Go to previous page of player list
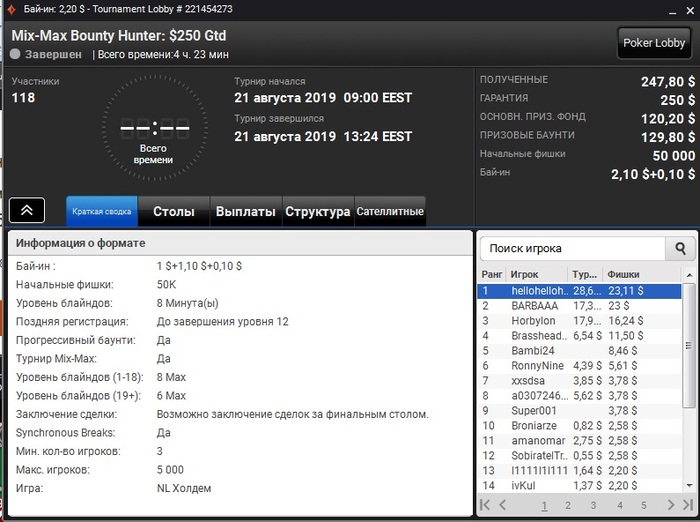The image size is (700, 522). coord(503,505)
